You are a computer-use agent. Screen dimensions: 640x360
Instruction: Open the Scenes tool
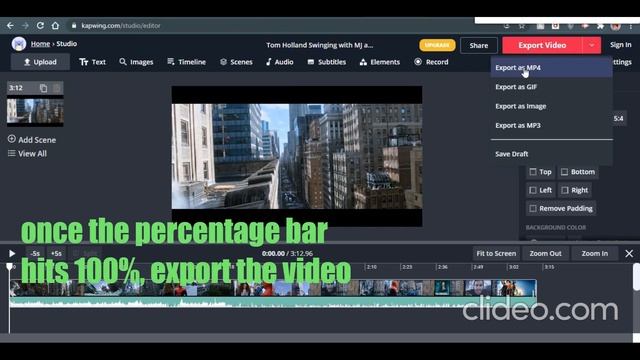tap(236, 62)
